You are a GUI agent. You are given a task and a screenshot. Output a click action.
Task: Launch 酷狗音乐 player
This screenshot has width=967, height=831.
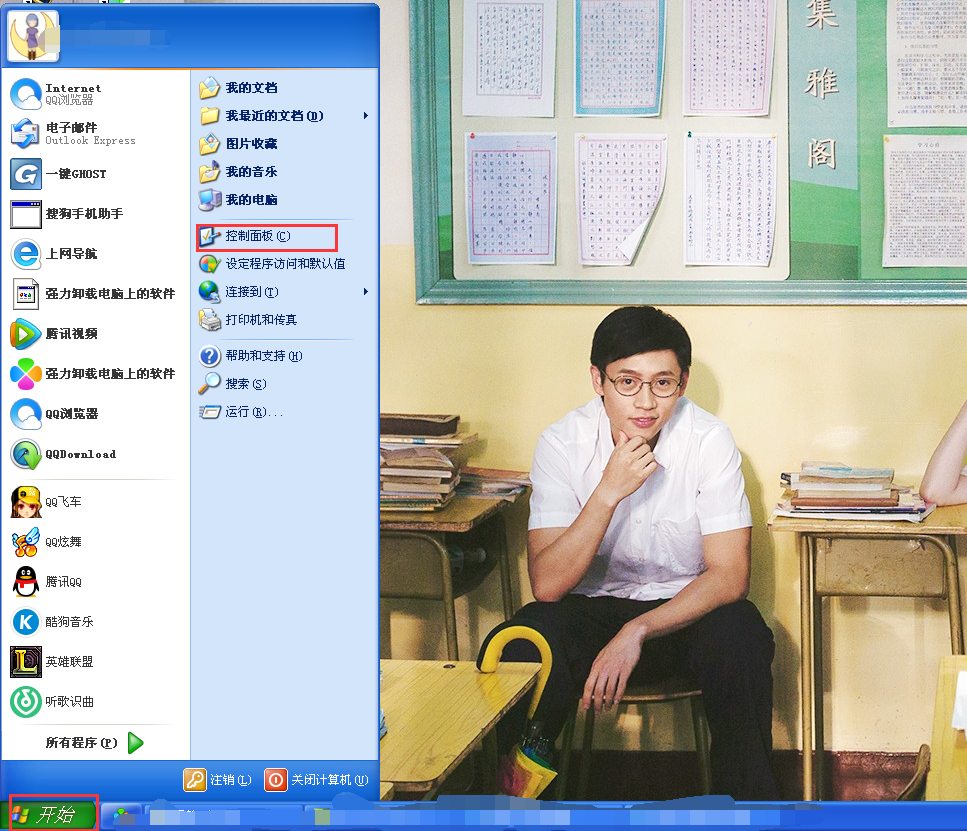95,622
